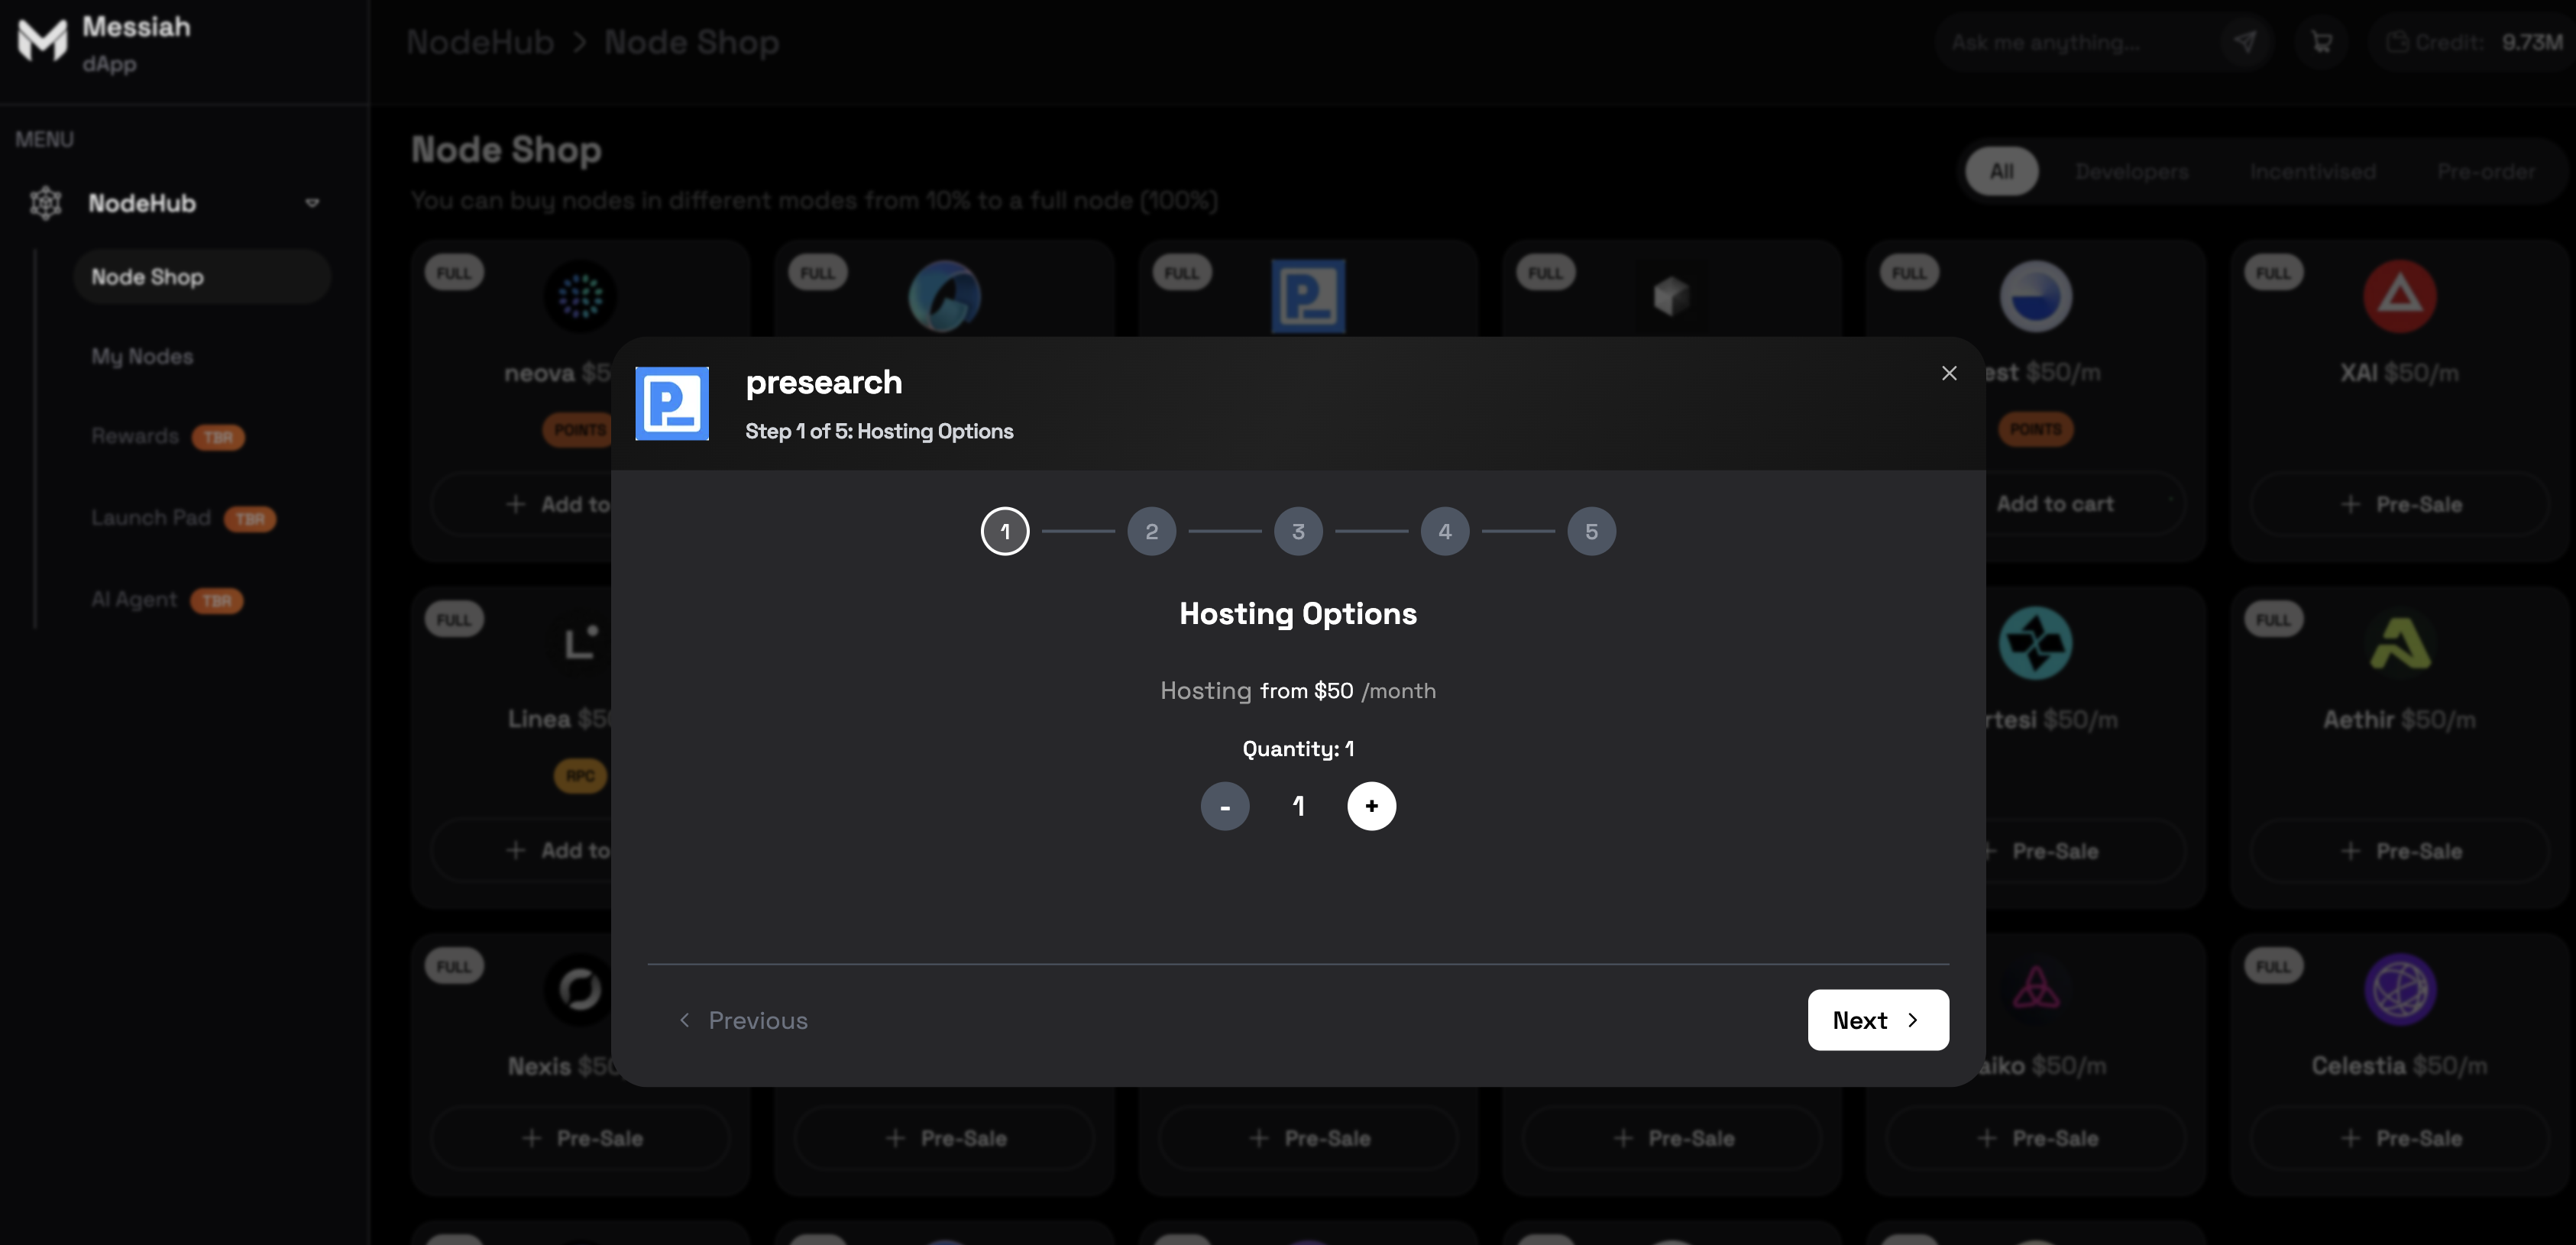
Task: Click the XAI red triangle logo
Action: 2399,296
